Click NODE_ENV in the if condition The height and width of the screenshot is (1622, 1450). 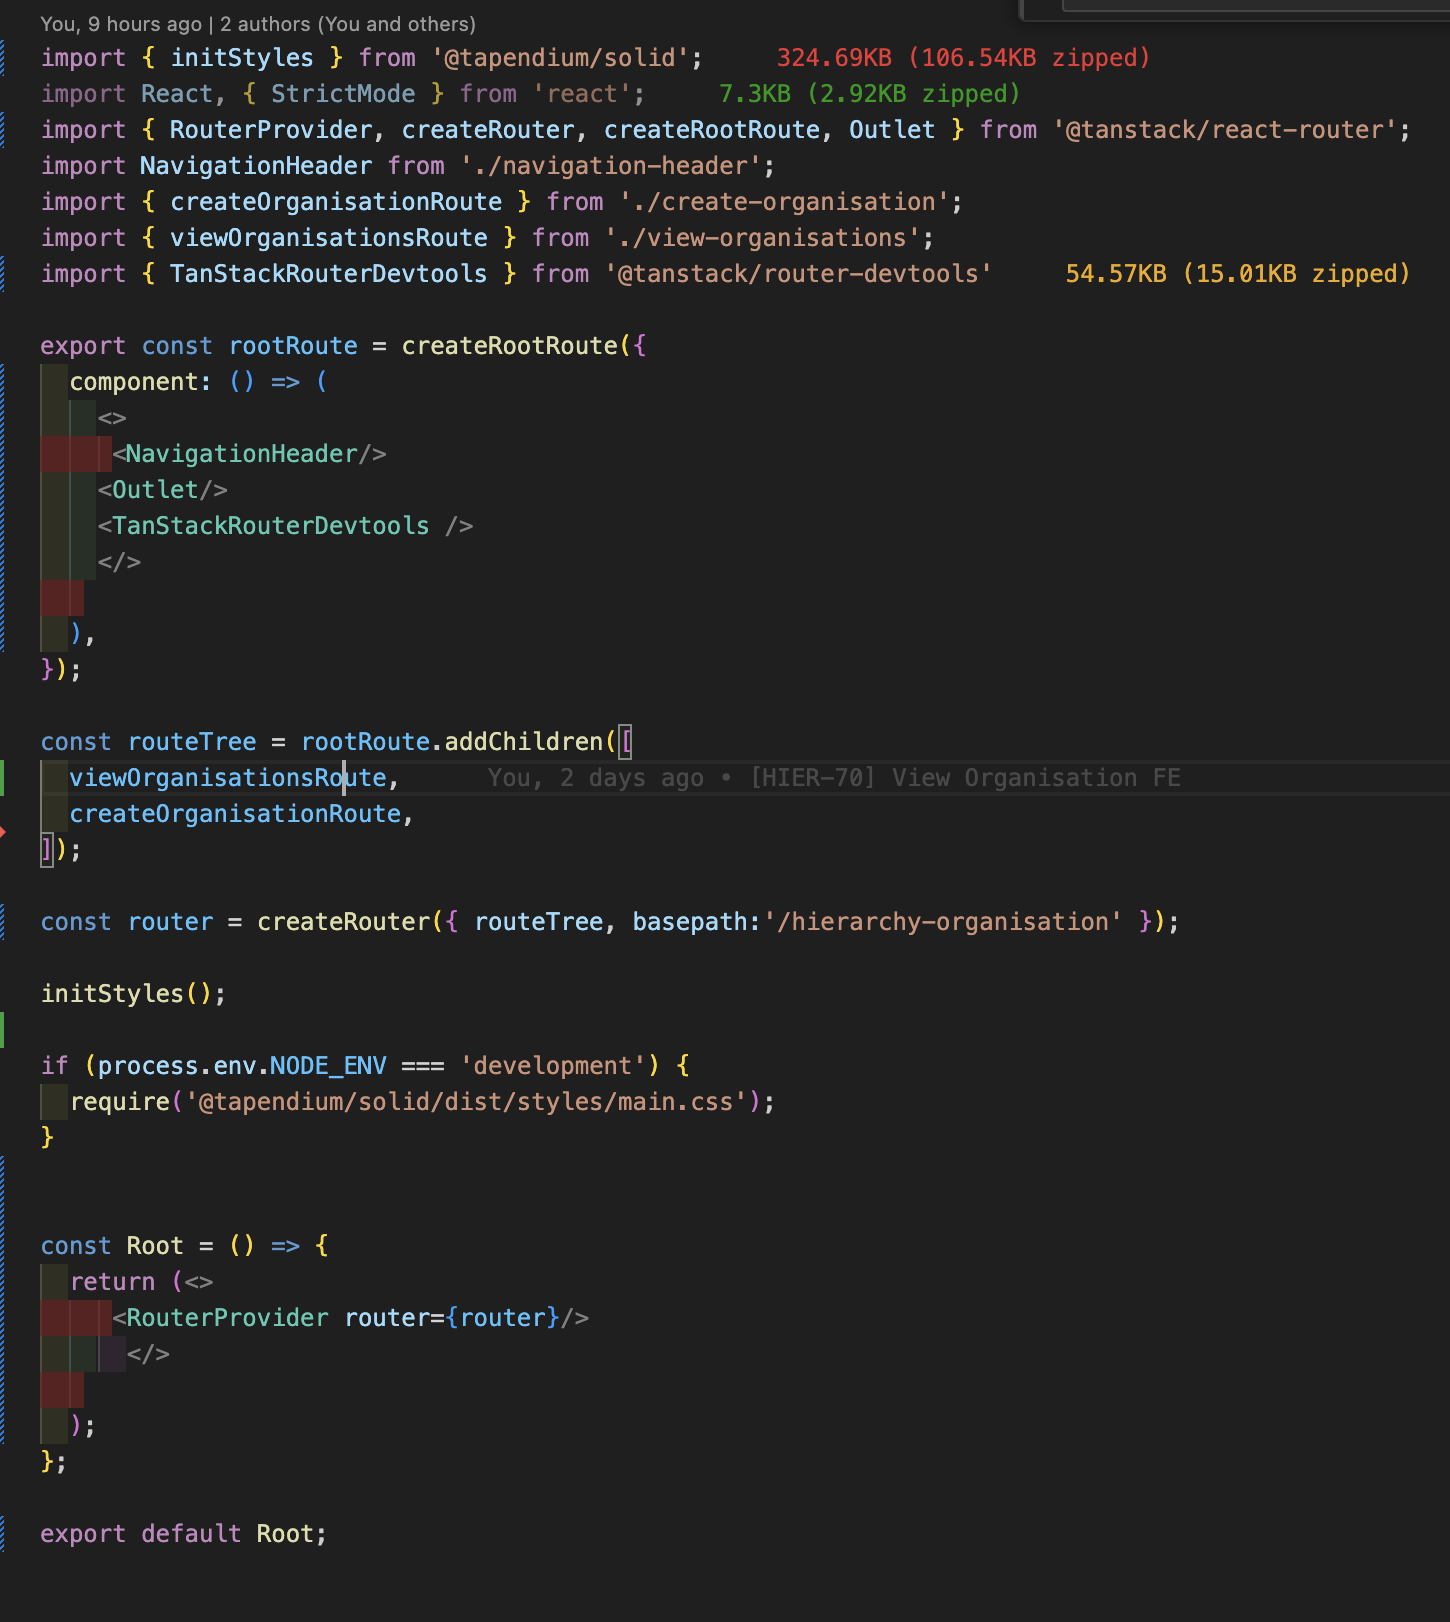click(x=328, y=1066)
